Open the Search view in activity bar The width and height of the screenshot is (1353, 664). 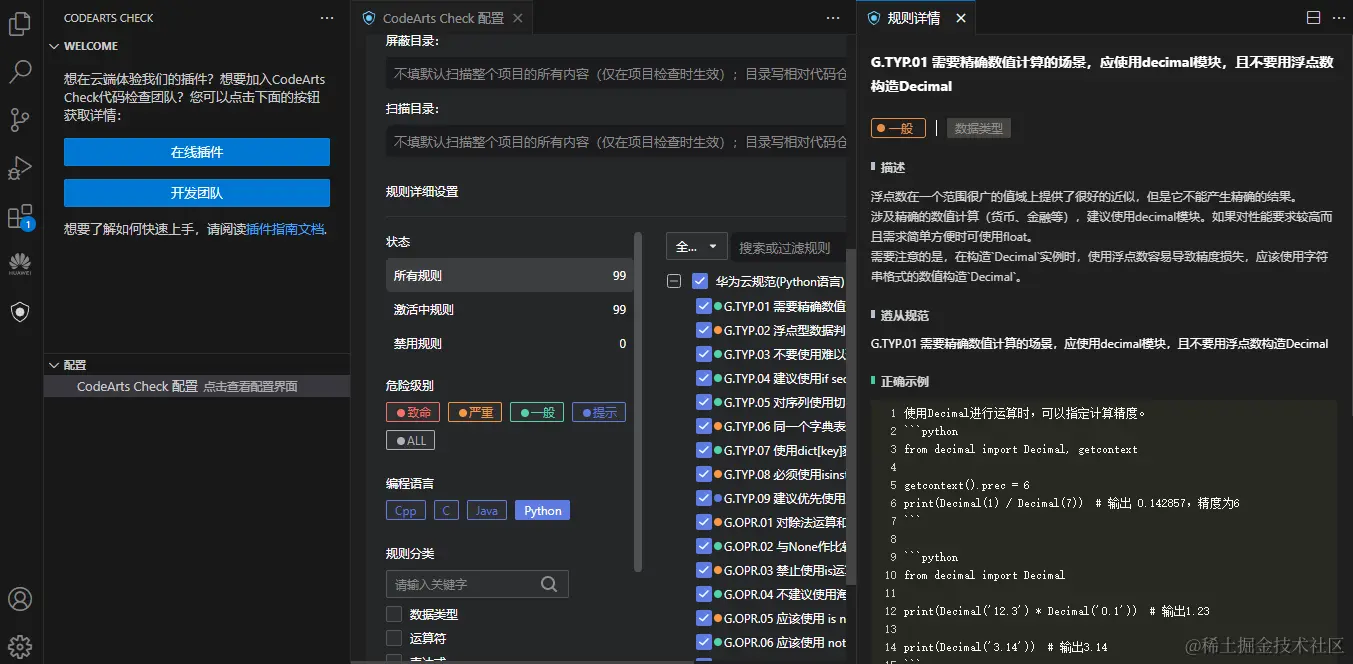(20, 72)
